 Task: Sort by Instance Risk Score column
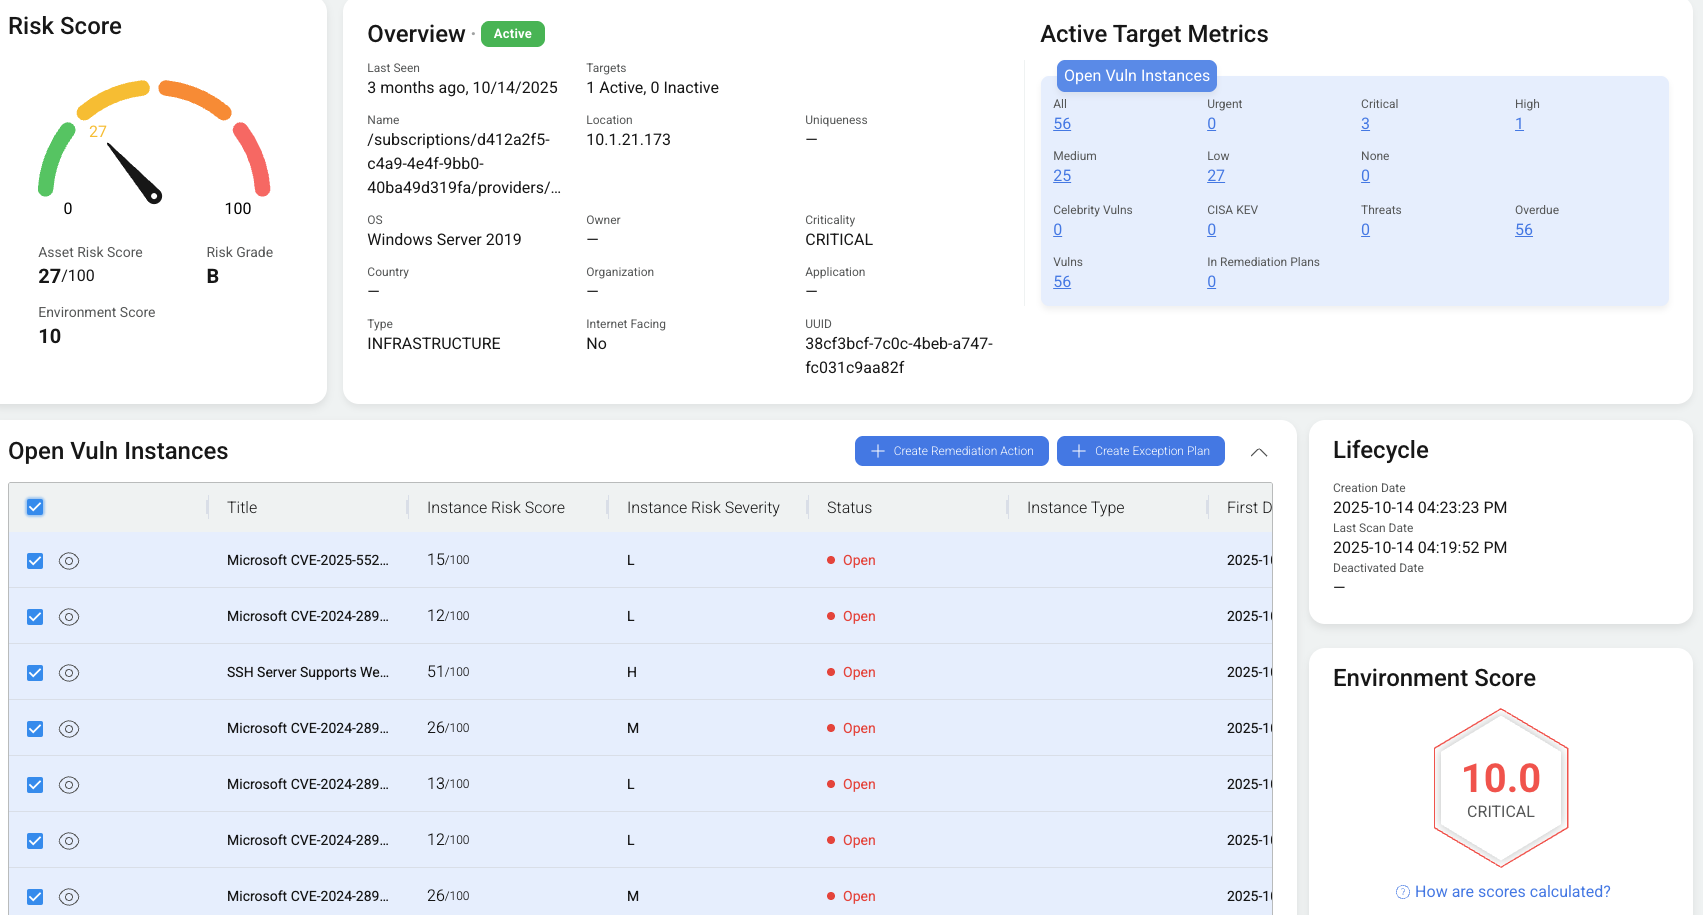tap(495, 508)
